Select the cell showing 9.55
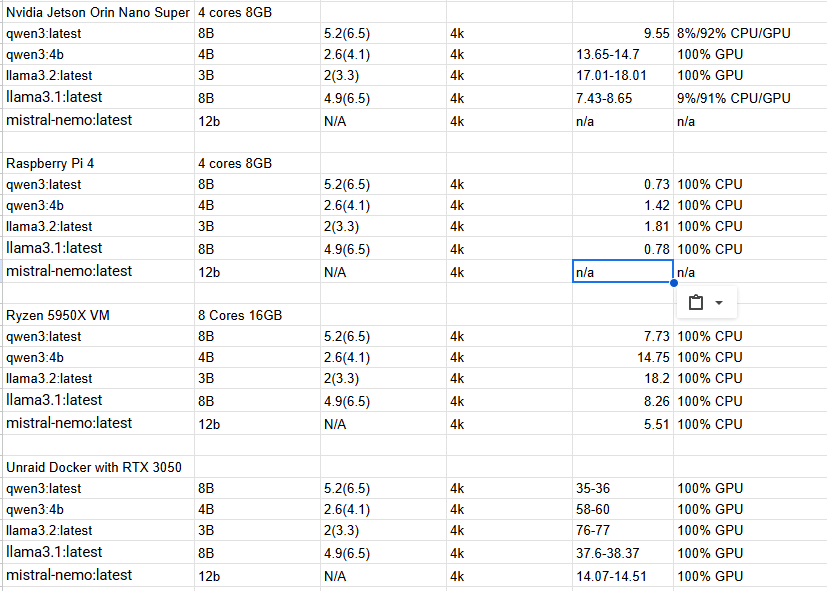Viewport: 827px width, 591px height. point(622,33)
